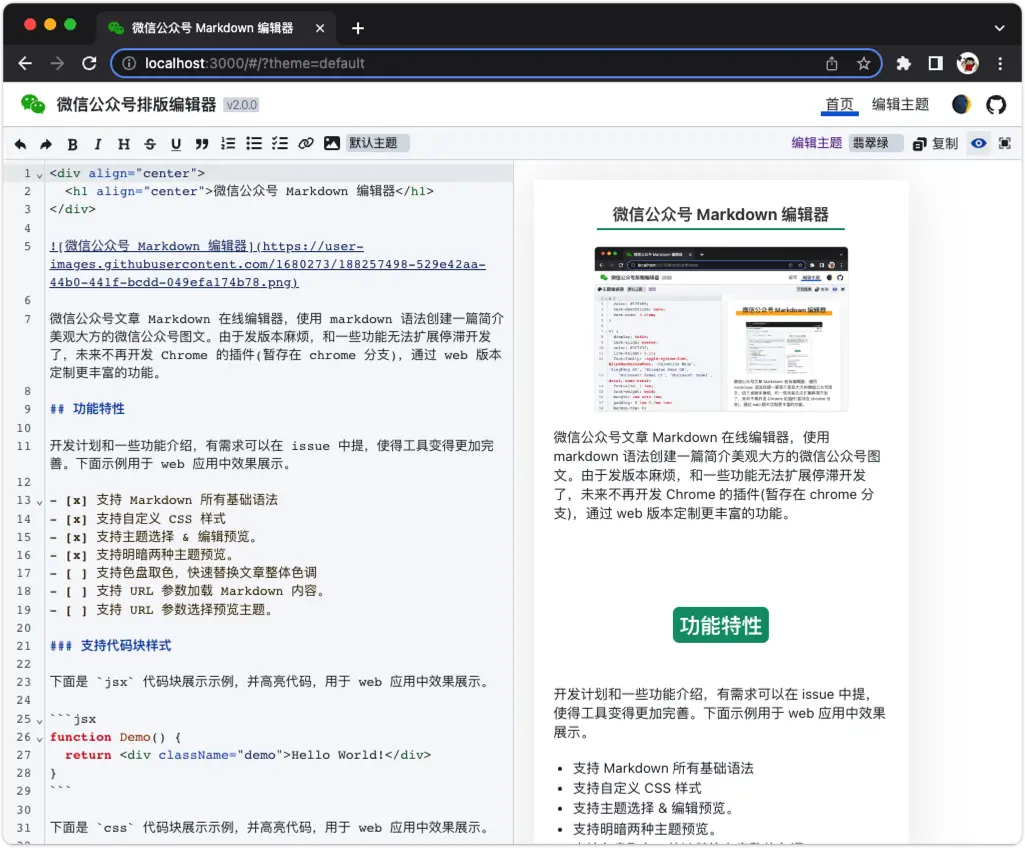Click the green 功能特性 heading in preview
1025x848 pixels.
[720, 626]
